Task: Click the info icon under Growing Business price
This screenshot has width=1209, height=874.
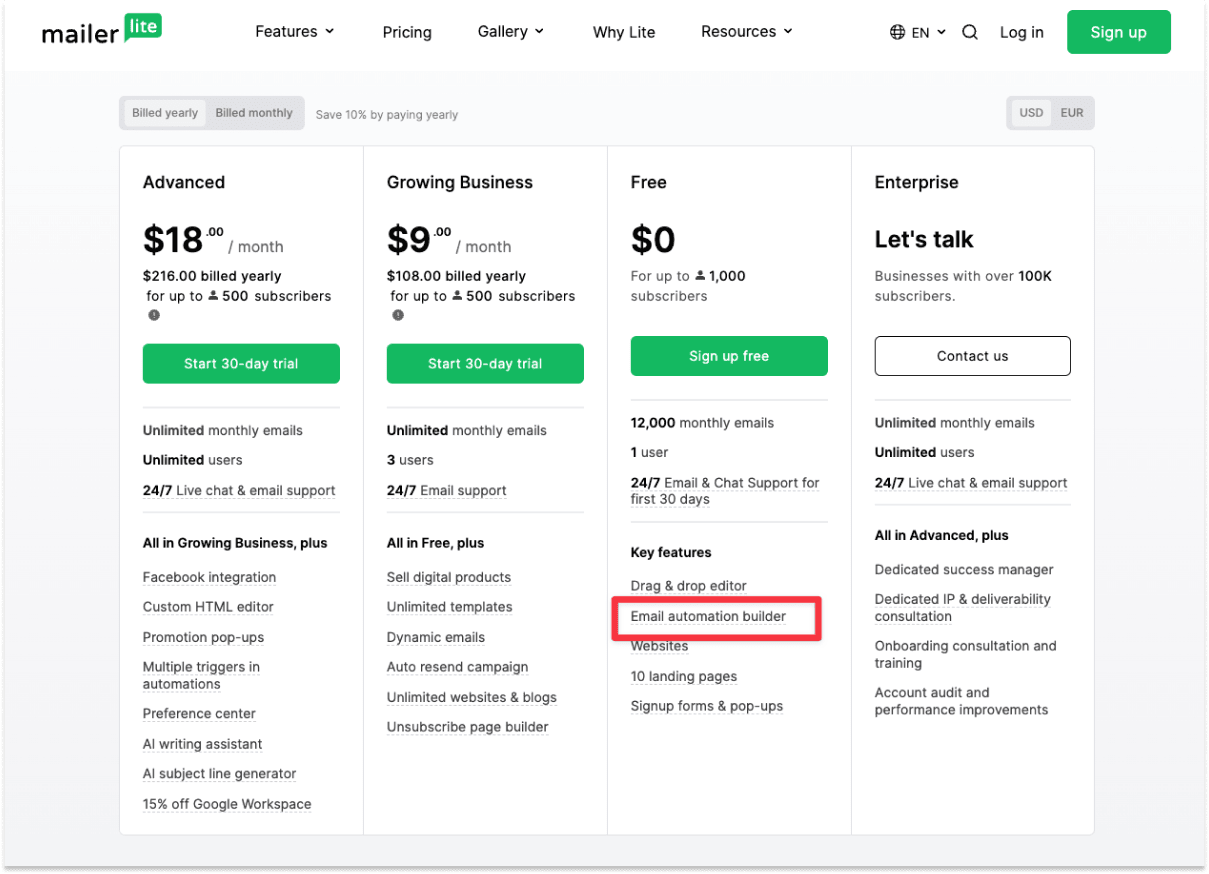Action: point(397,315)
